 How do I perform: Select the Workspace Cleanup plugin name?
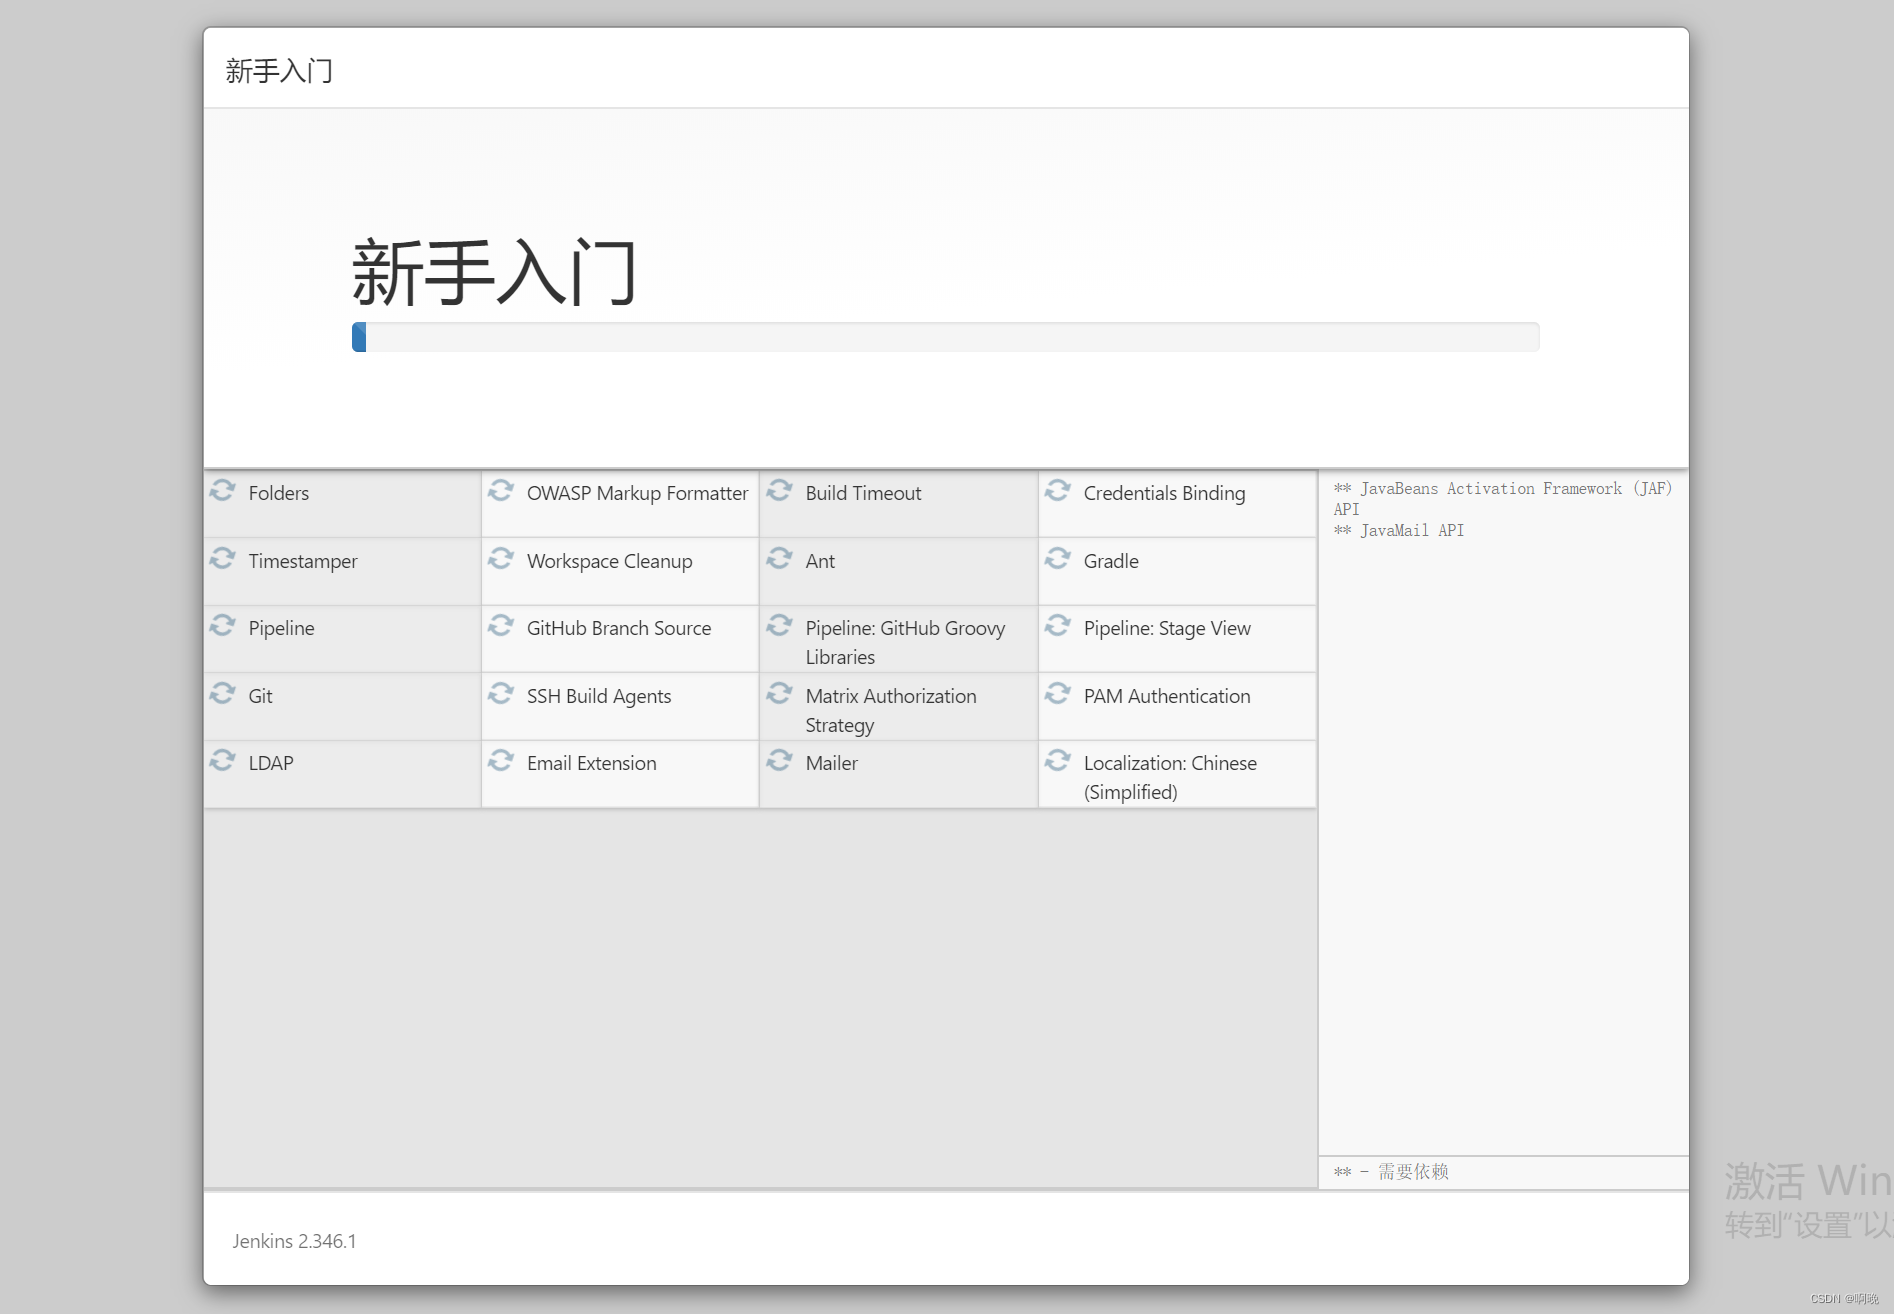click(609, 561)
